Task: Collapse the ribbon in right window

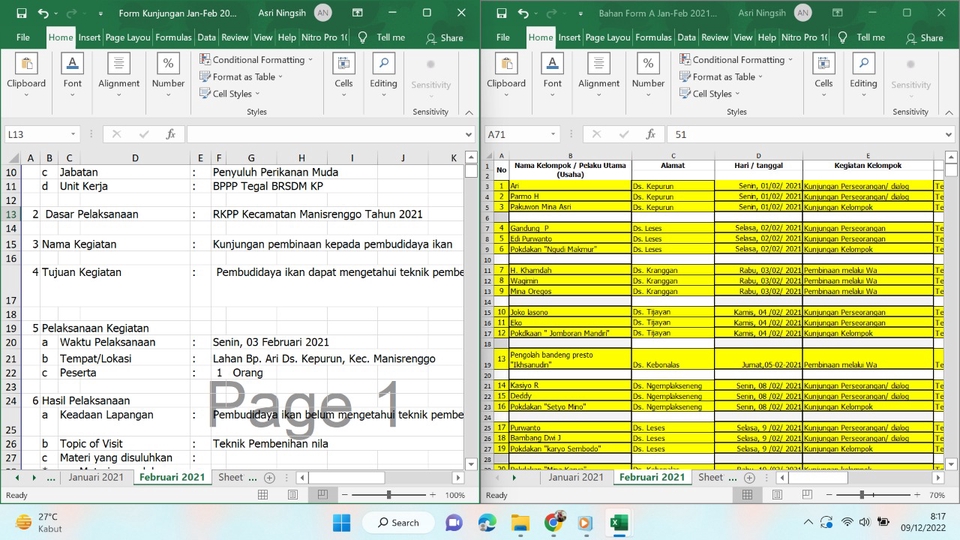Action: tap(949, 112)
